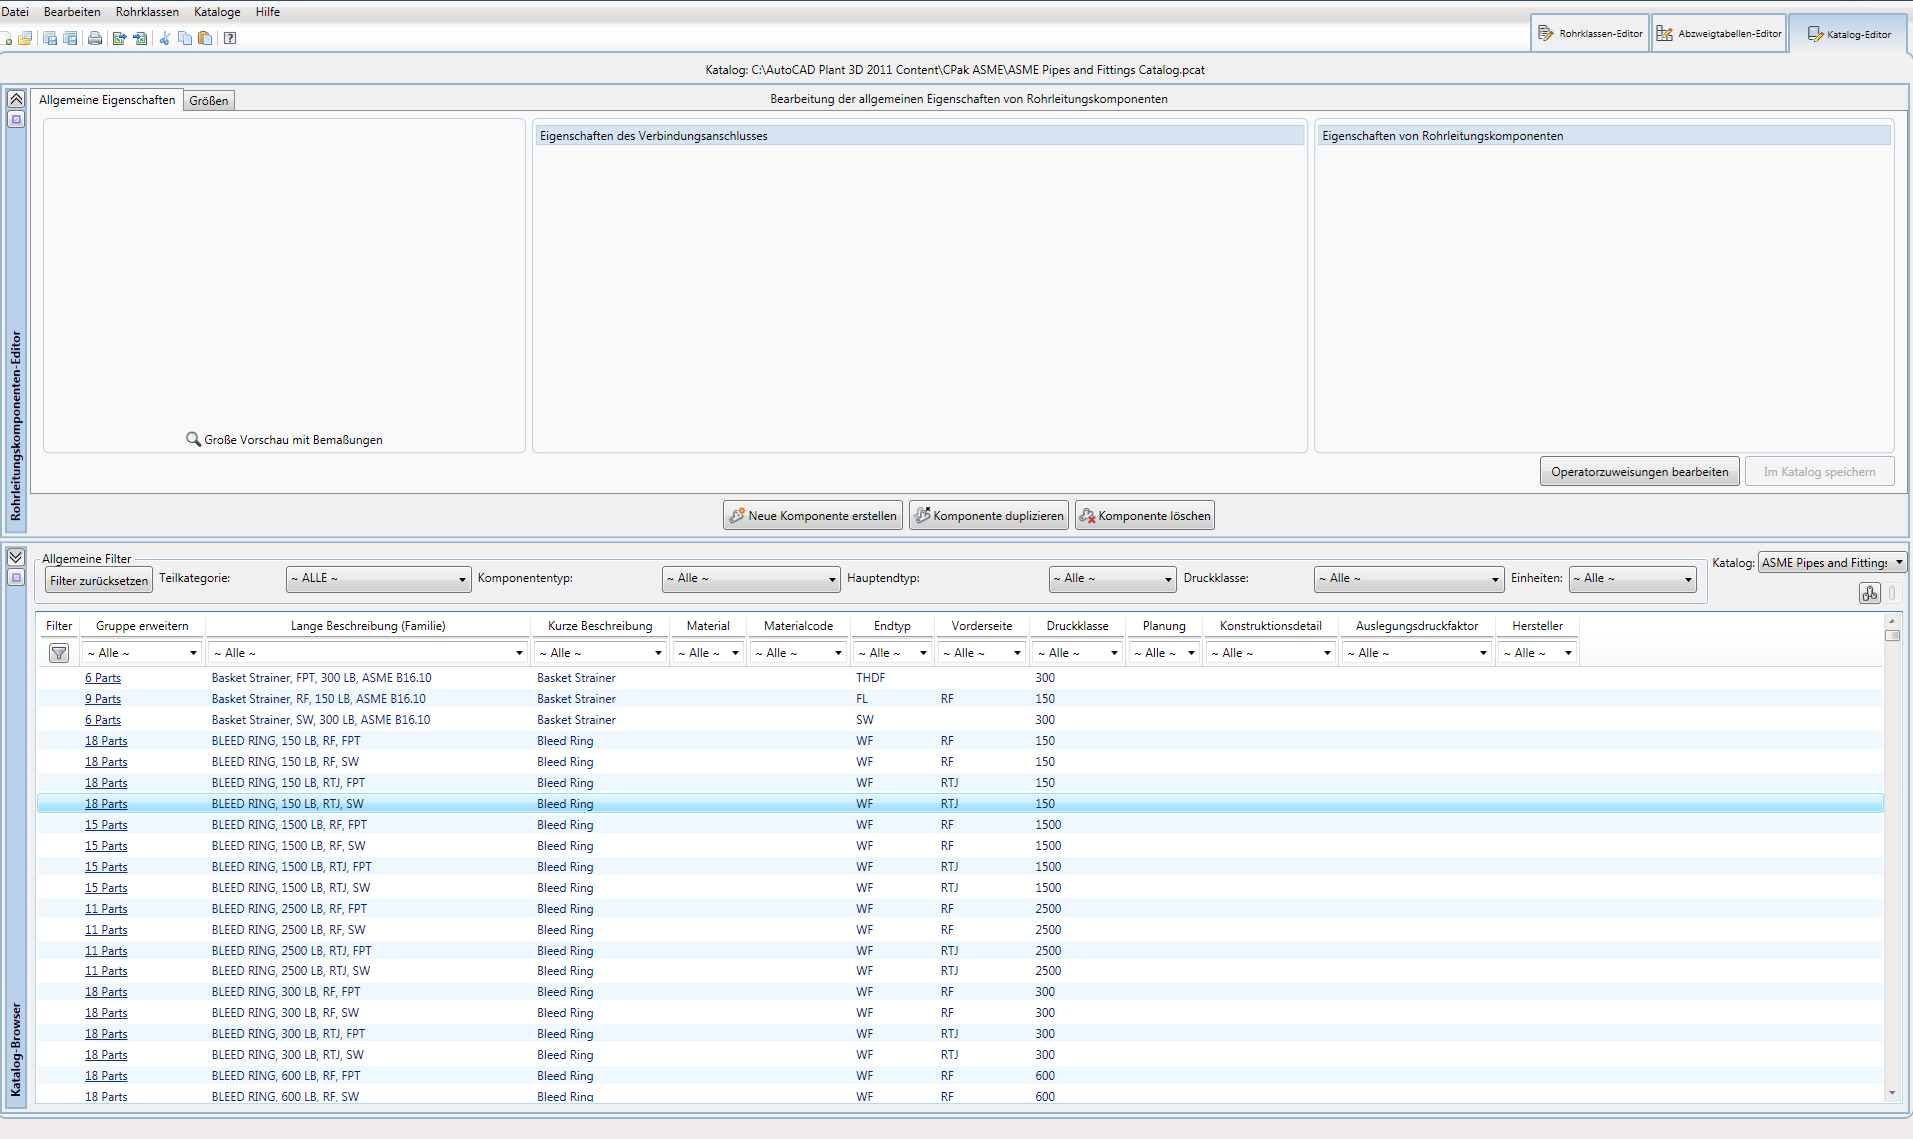
Task: Select the Allgemeine Eigenschaften tab
Action: point(107,100)
